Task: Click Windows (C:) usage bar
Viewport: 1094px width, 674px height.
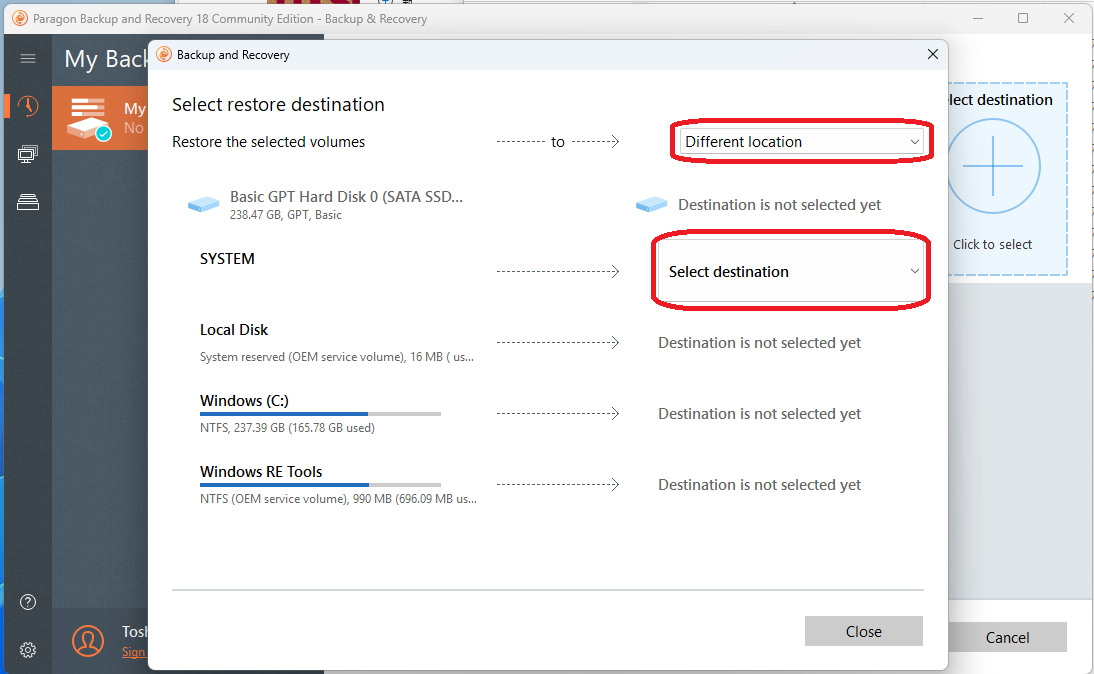Action: coord(320,414)
